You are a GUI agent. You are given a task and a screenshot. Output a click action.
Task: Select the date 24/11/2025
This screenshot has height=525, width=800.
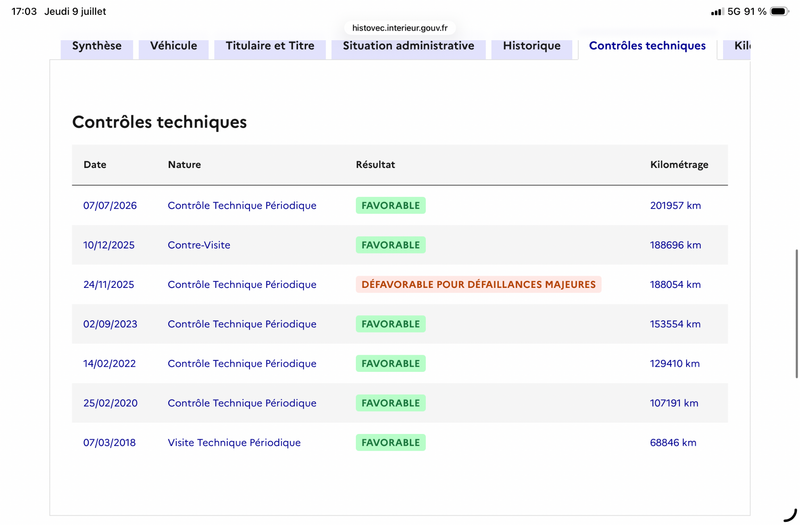pos(109,285)
